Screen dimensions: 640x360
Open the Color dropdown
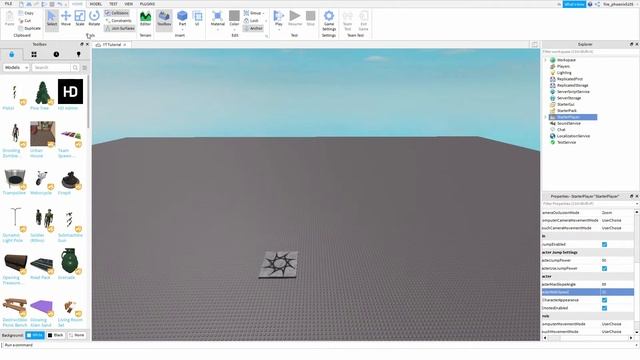pos(234,20)
